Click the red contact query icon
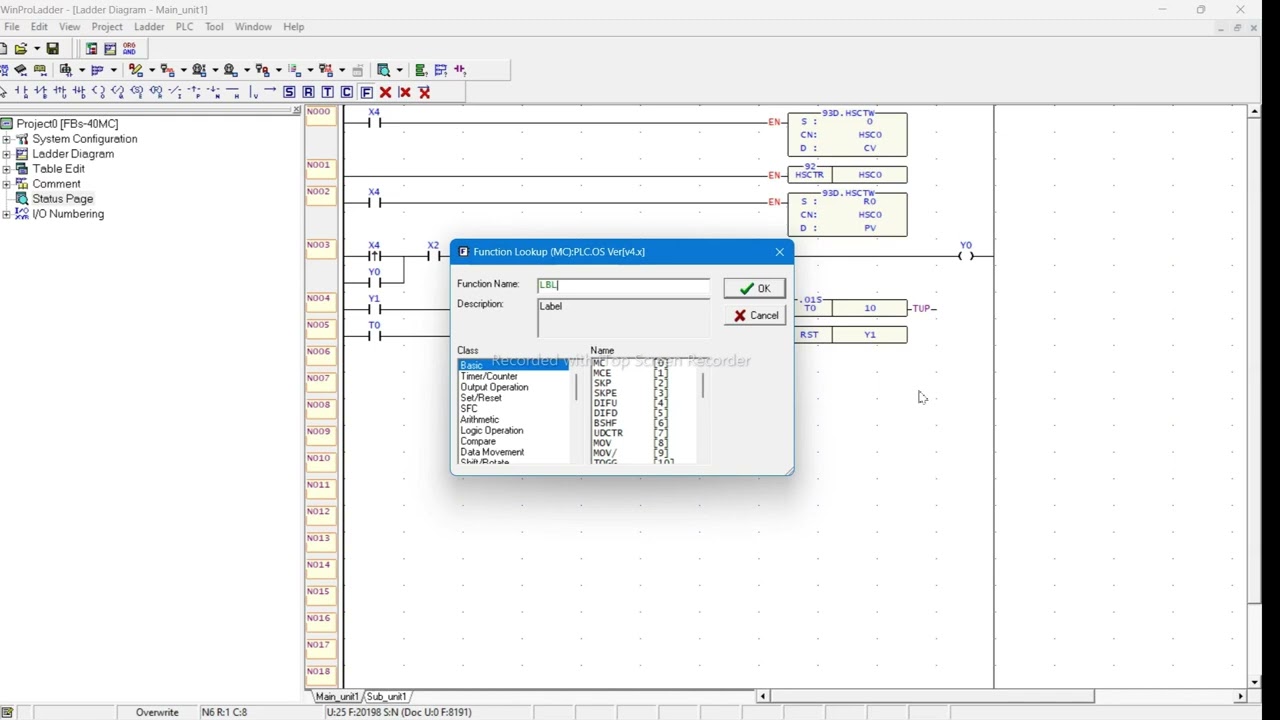Viewport: 1280px width, 720px height. (459, 70)
